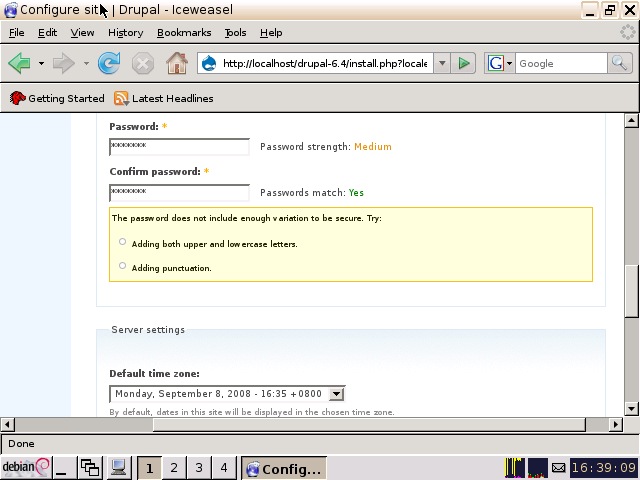640x480 pixels.
Task: Click the grey forward arrow button
Action: pos(64,63)
